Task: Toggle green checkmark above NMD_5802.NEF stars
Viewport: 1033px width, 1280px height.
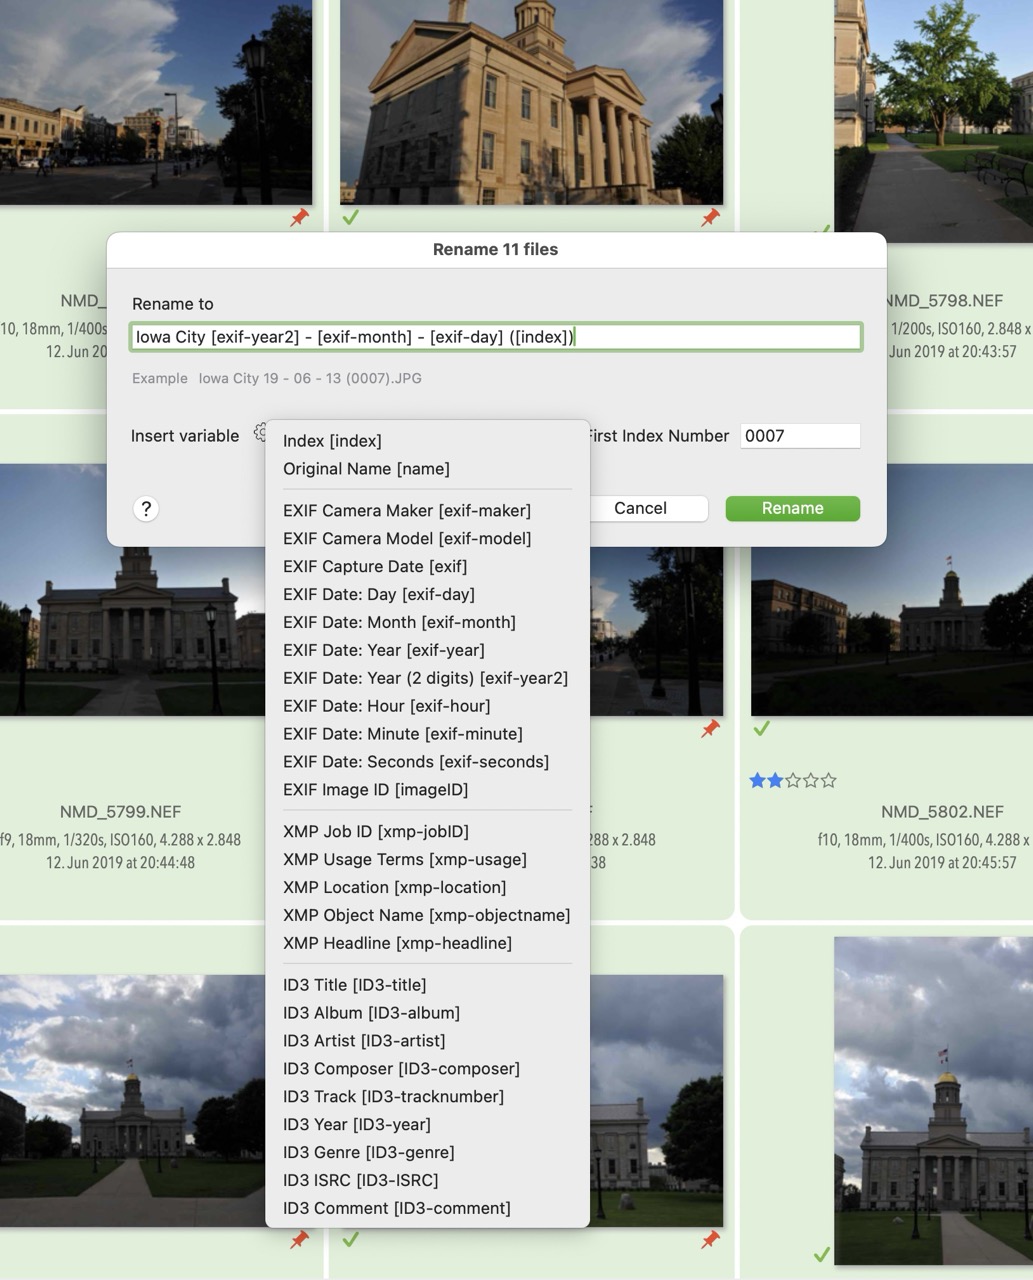Action: pos(762,729)
